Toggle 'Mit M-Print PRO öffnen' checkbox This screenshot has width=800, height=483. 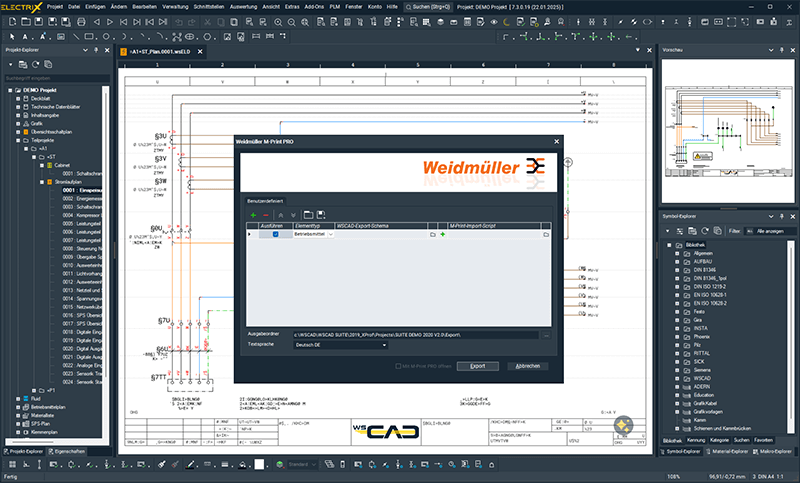click(398, 366)
